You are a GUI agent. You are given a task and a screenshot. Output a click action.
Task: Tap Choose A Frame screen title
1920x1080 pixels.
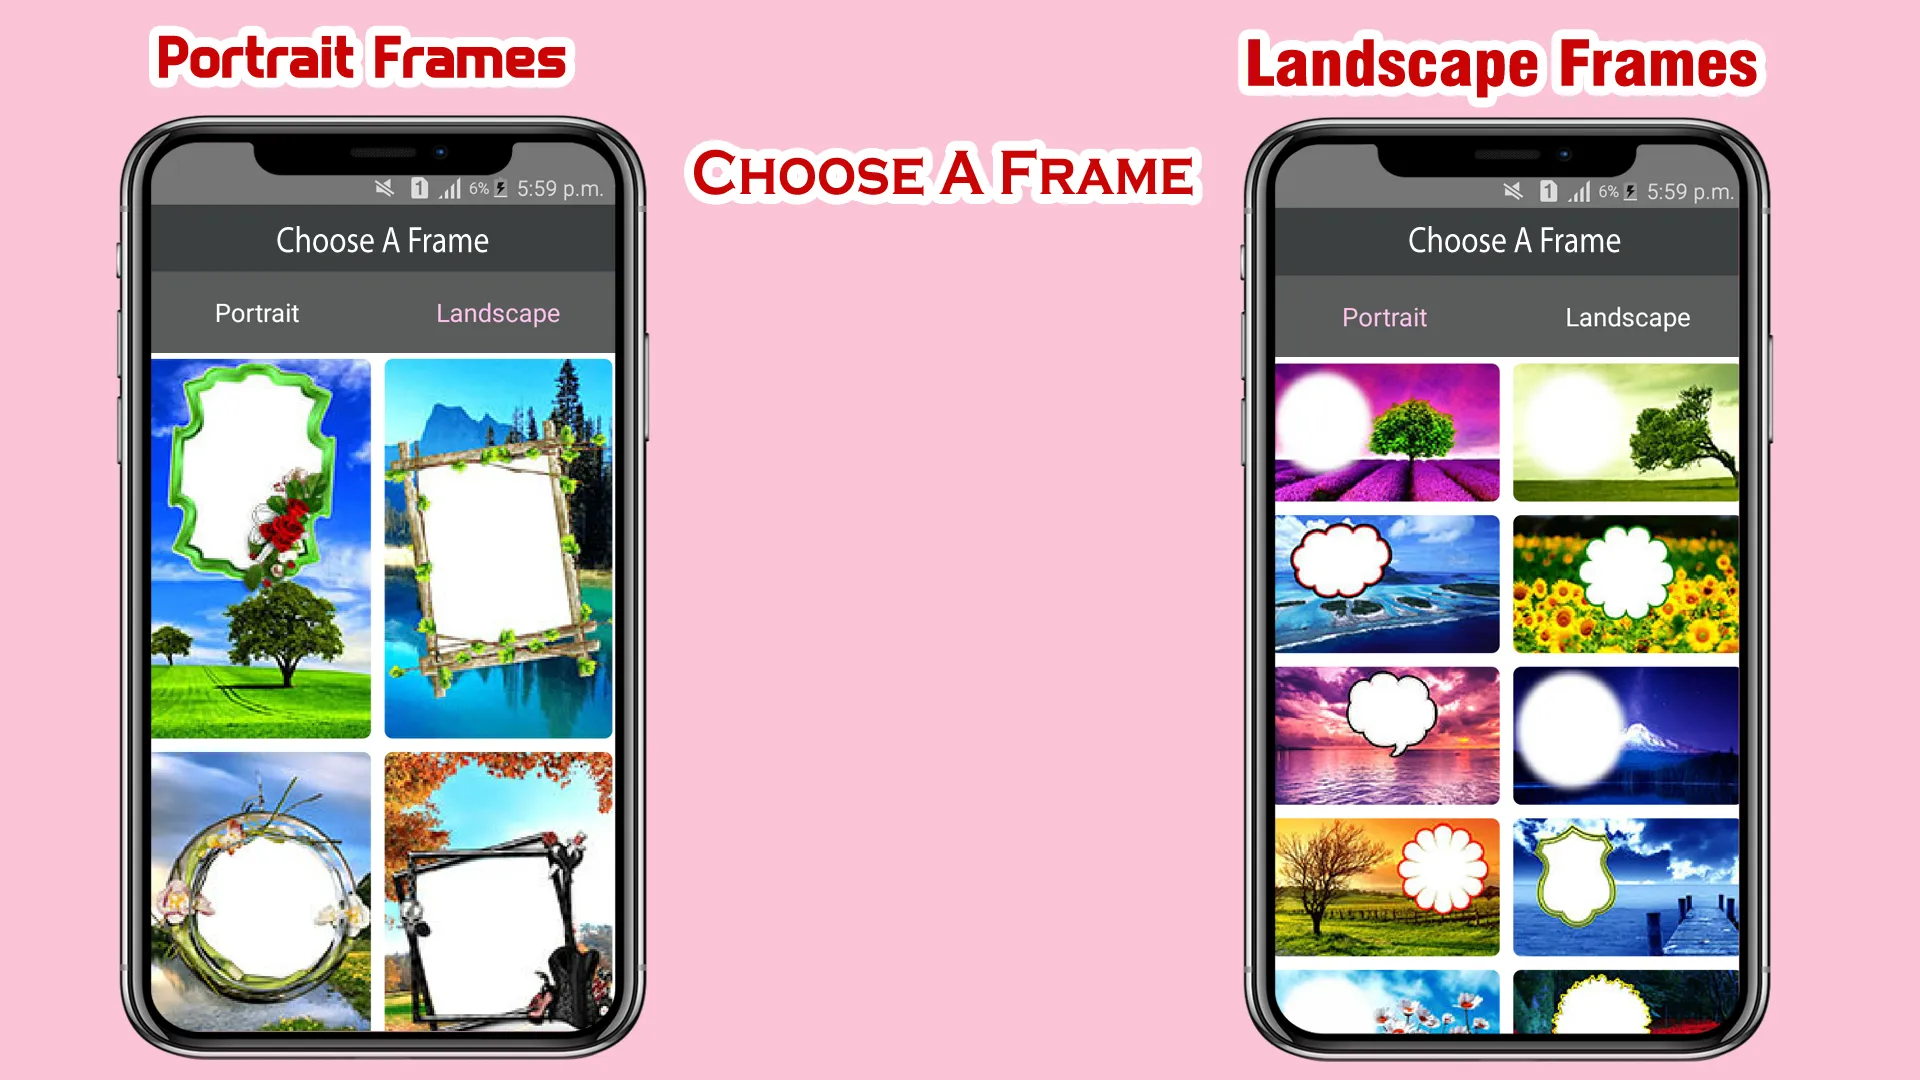coord(381,240)
